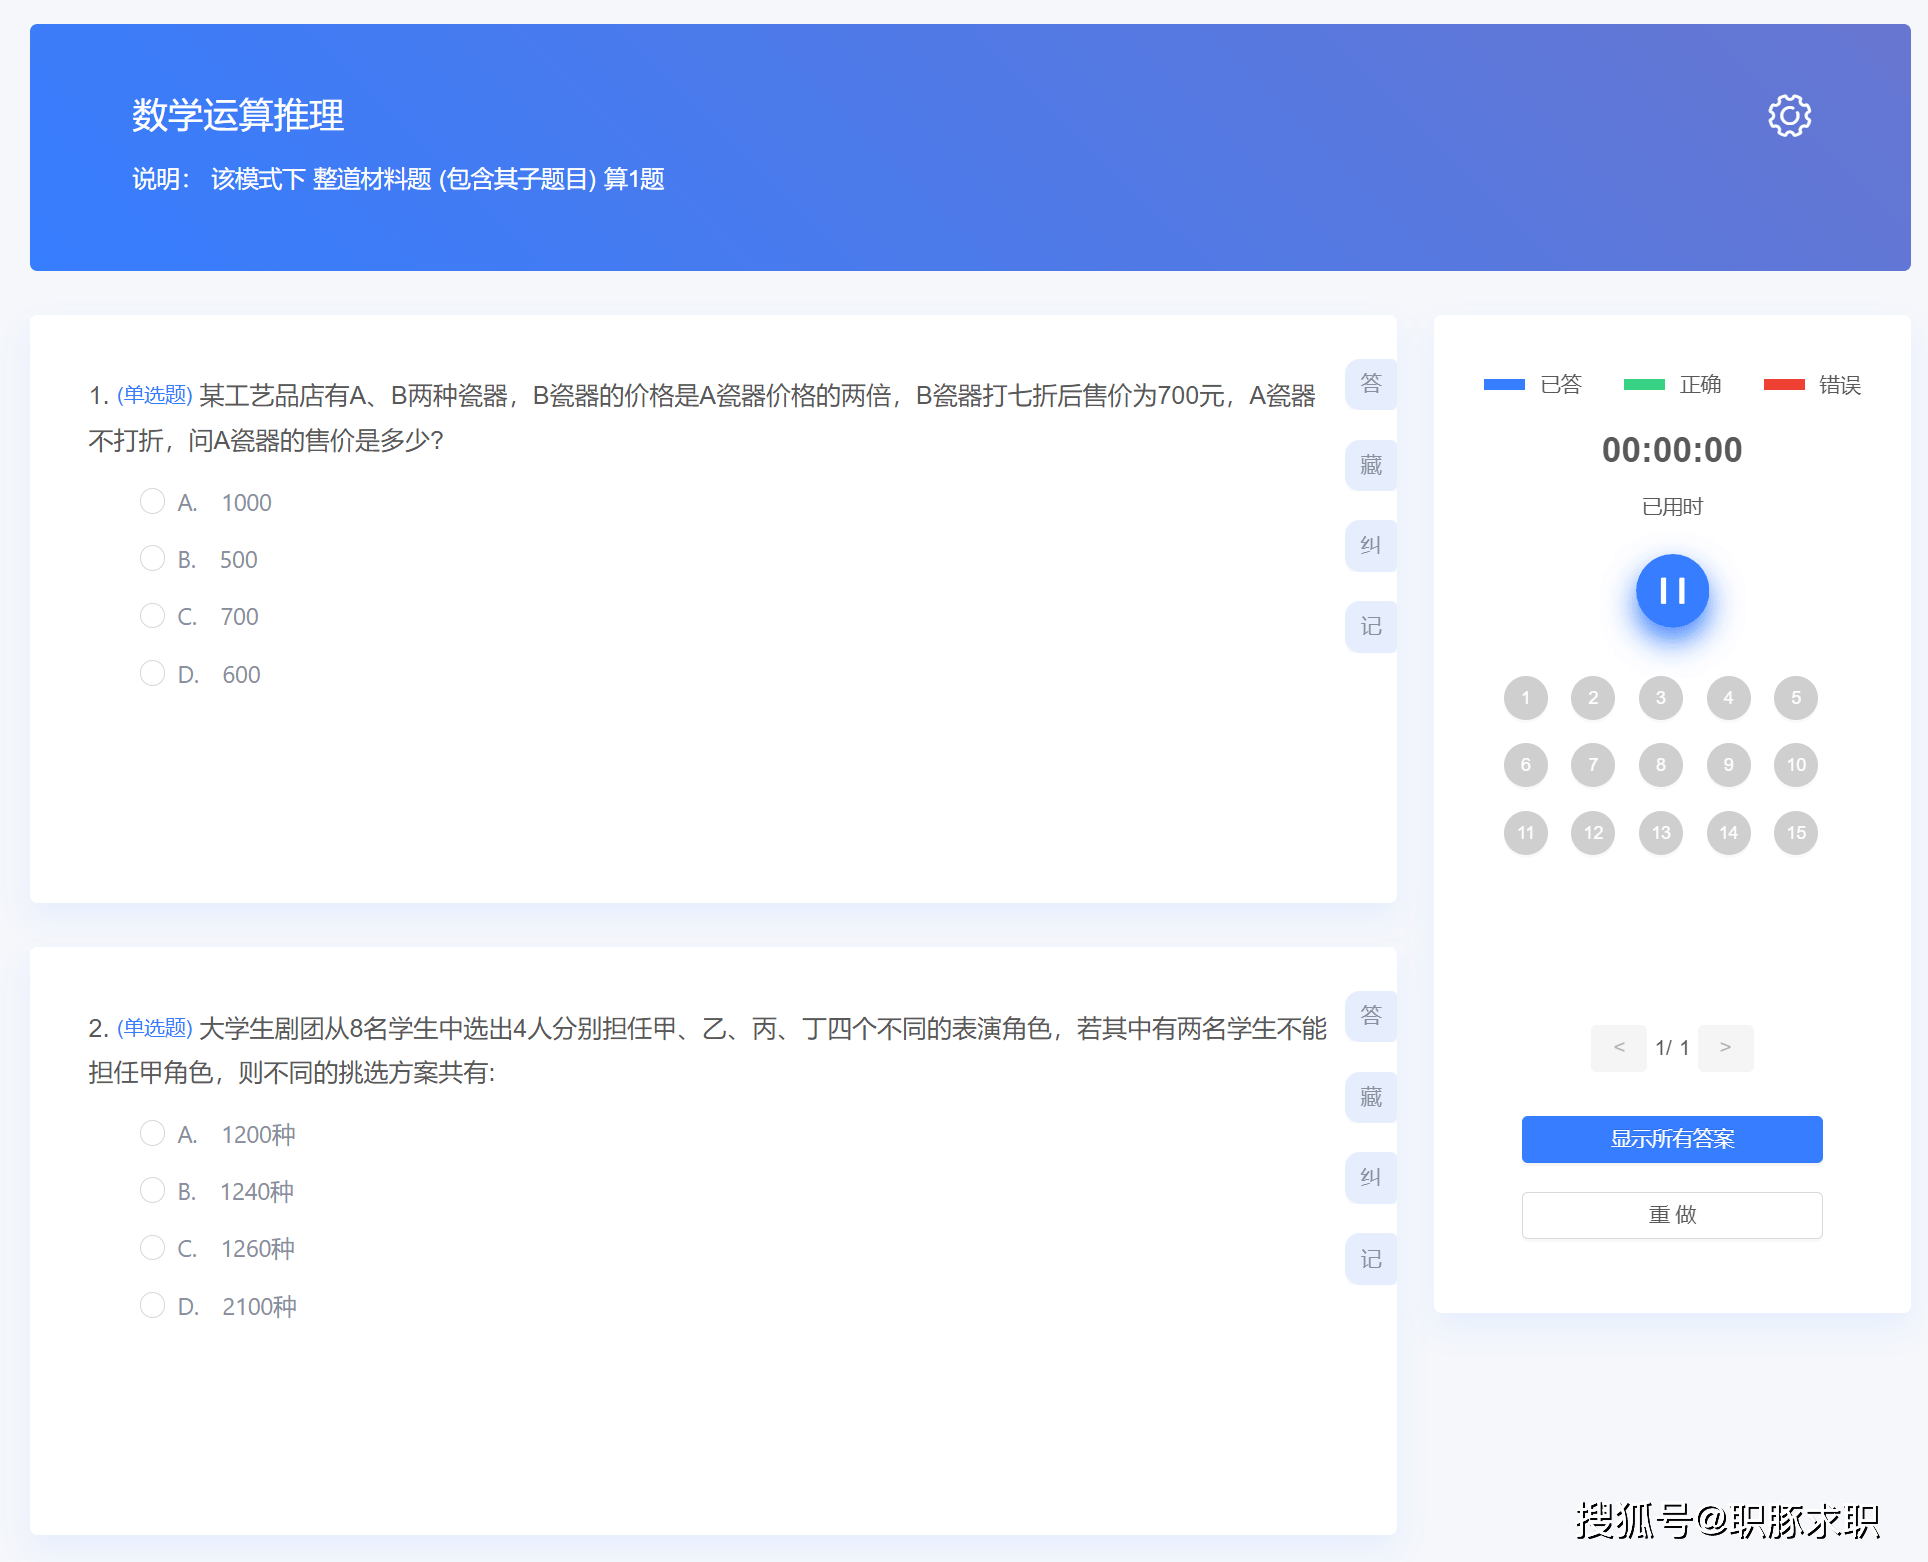This screenshot has height=1562, width=1928.
Task: Click question 1's 藏 bookmark tab
Action: pos(1370,465)
